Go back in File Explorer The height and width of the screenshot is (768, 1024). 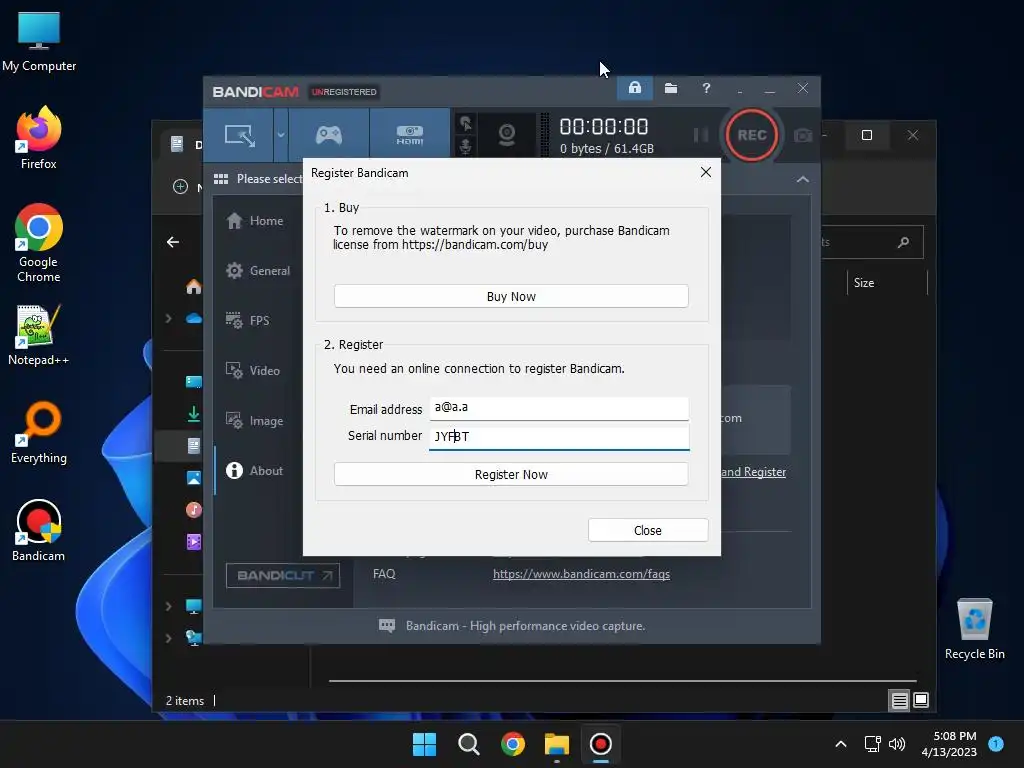173,242
